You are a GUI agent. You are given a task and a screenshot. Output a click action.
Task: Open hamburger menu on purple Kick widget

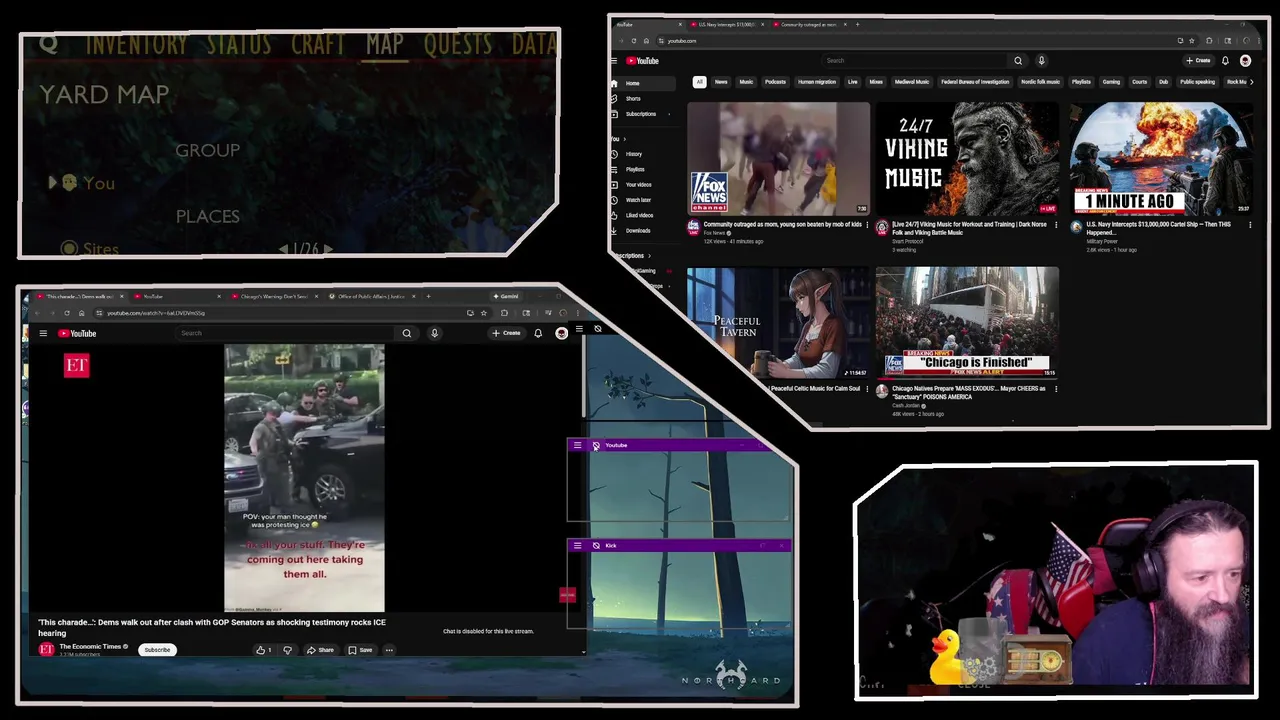(x=577, y=545)
